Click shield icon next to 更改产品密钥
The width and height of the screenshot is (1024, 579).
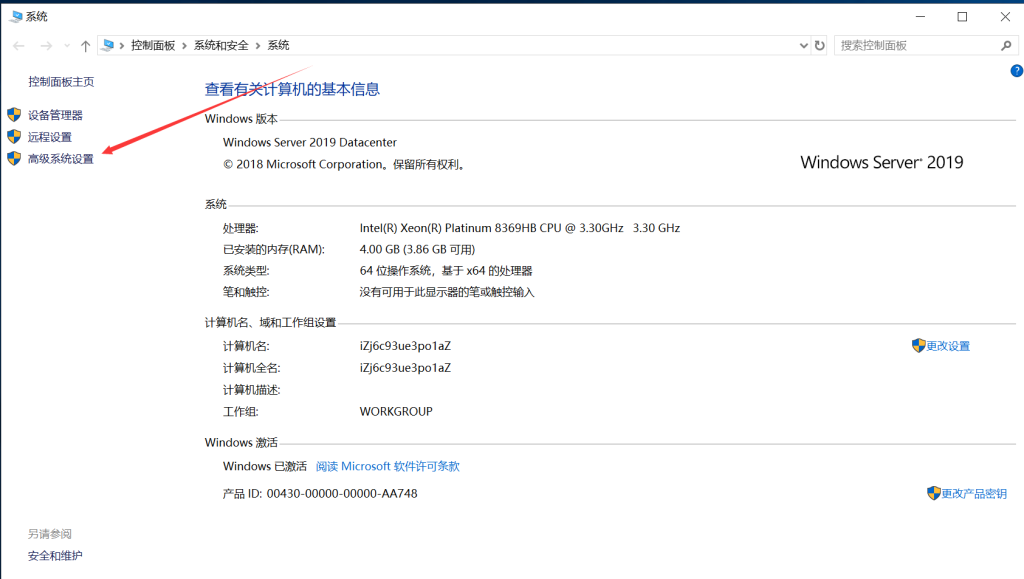point(933,493)
